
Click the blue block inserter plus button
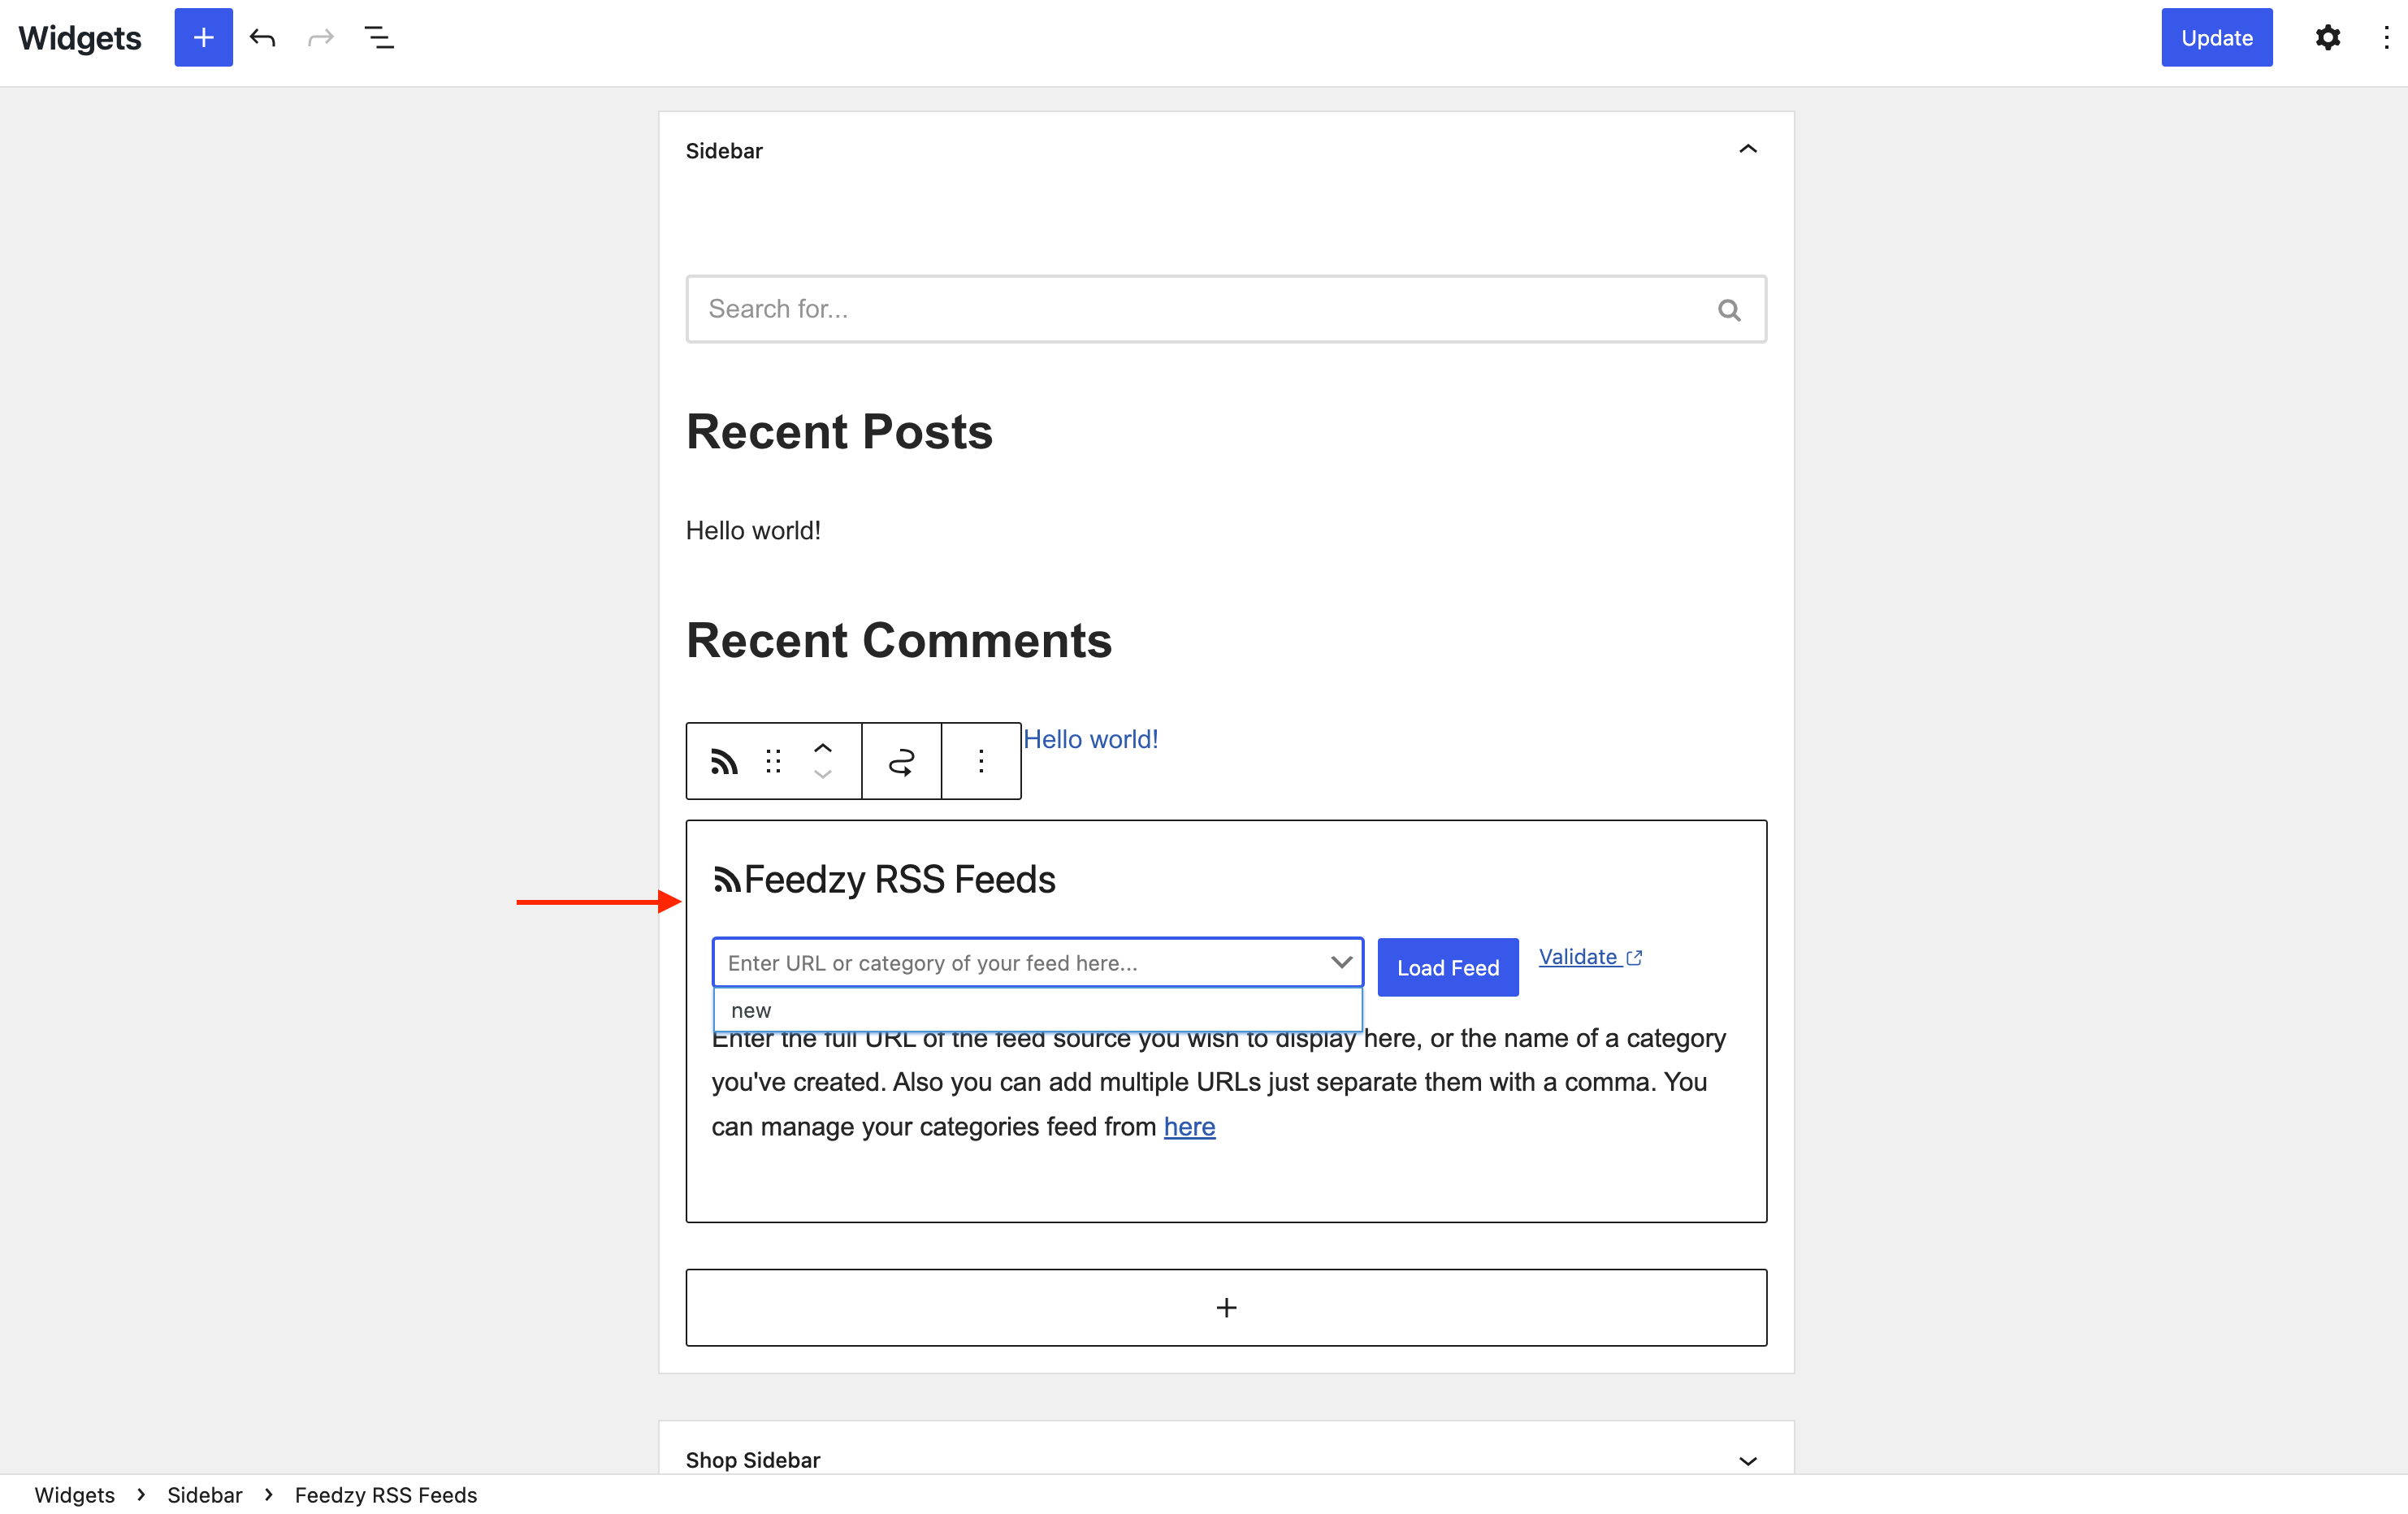[203, 38]
